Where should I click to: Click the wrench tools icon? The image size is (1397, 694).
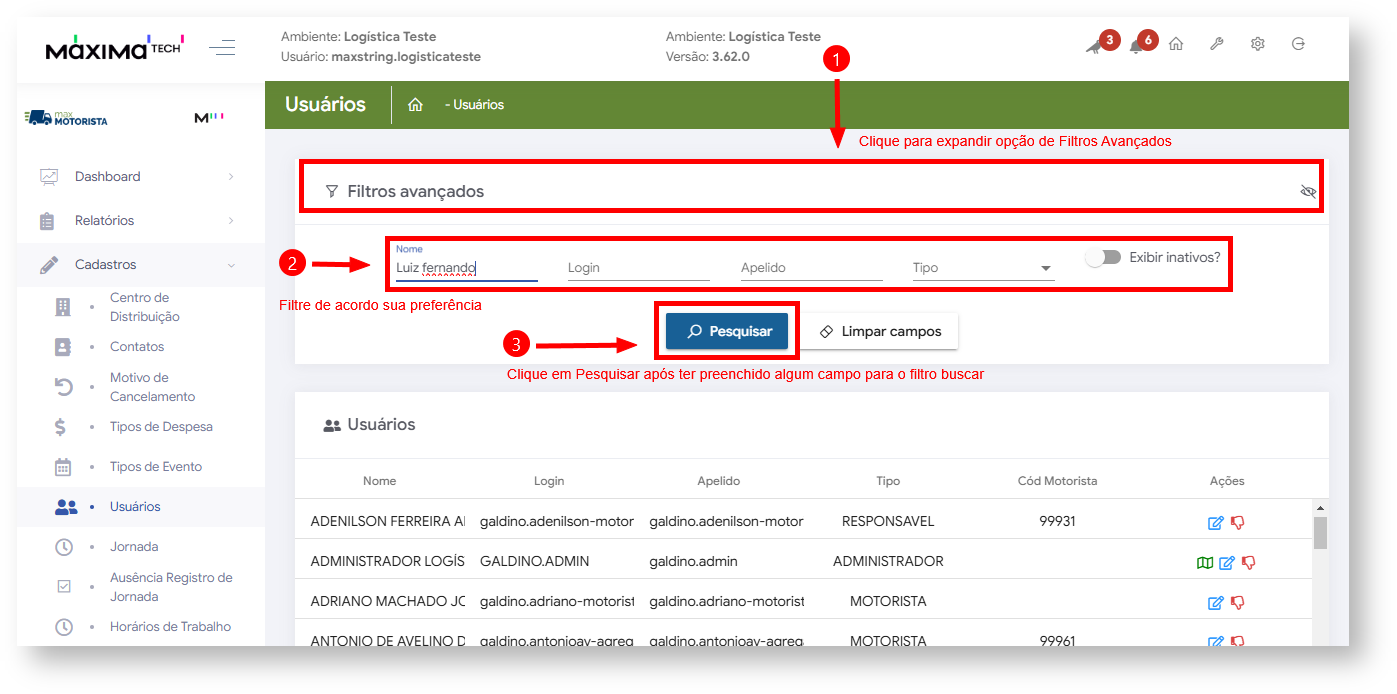(x=1217, y=44)
